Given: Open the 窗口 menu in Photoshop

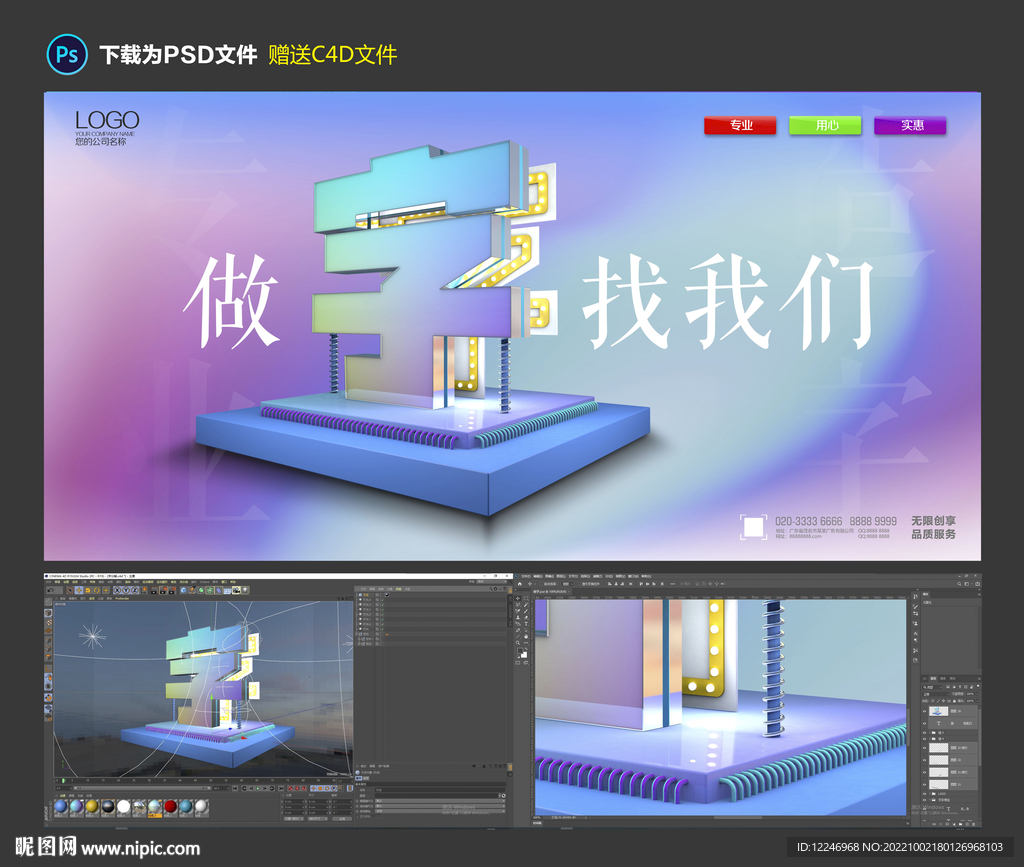Looking at the screenshot, I should (633, 576).
